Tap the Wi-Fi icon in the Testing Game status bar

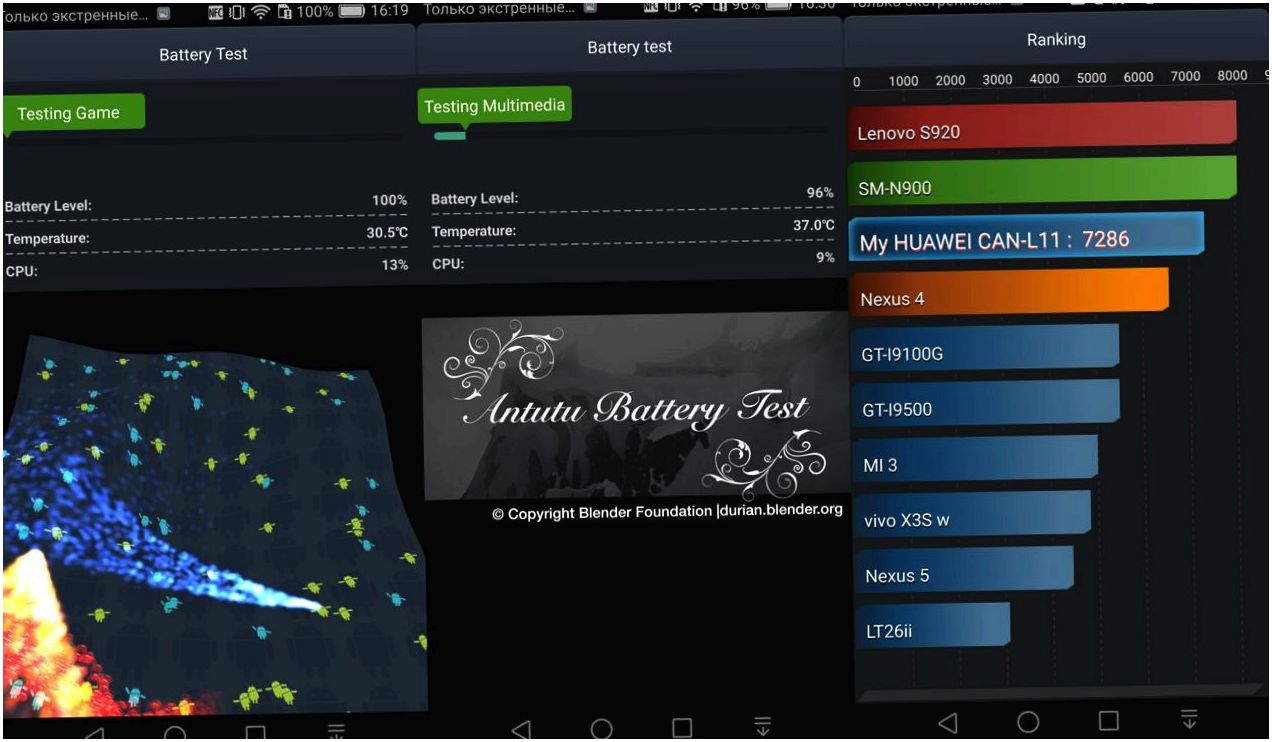coord(261,12)
